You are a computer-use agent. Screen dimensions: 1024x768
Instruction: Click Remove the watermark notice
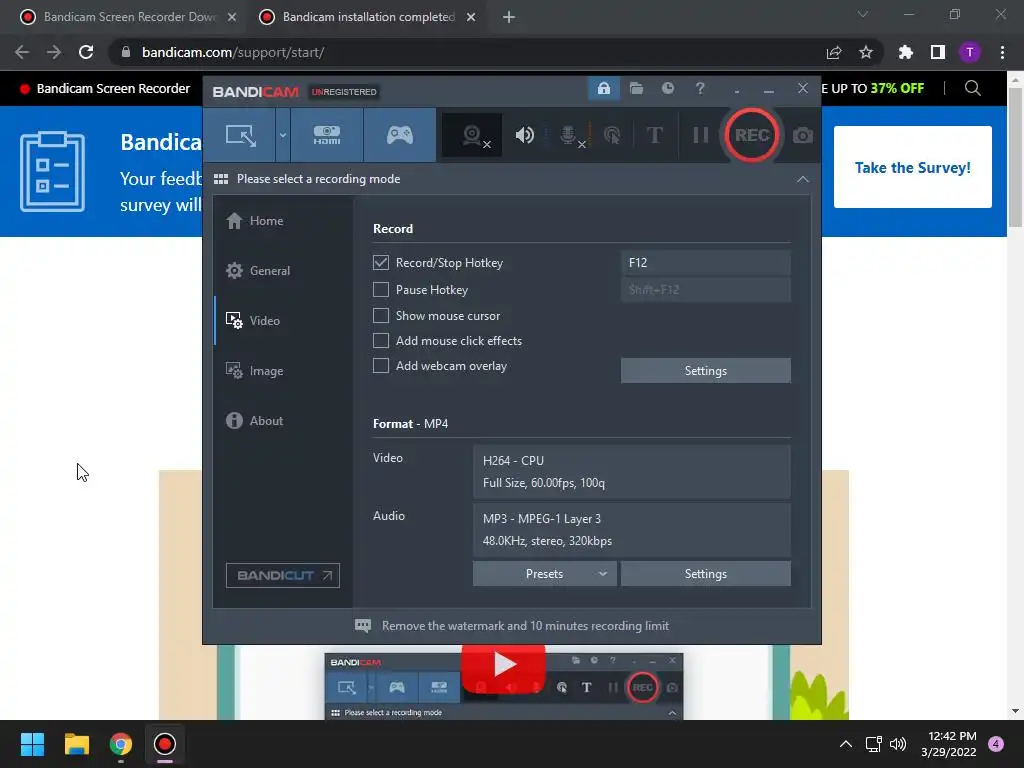coord(525,626)
